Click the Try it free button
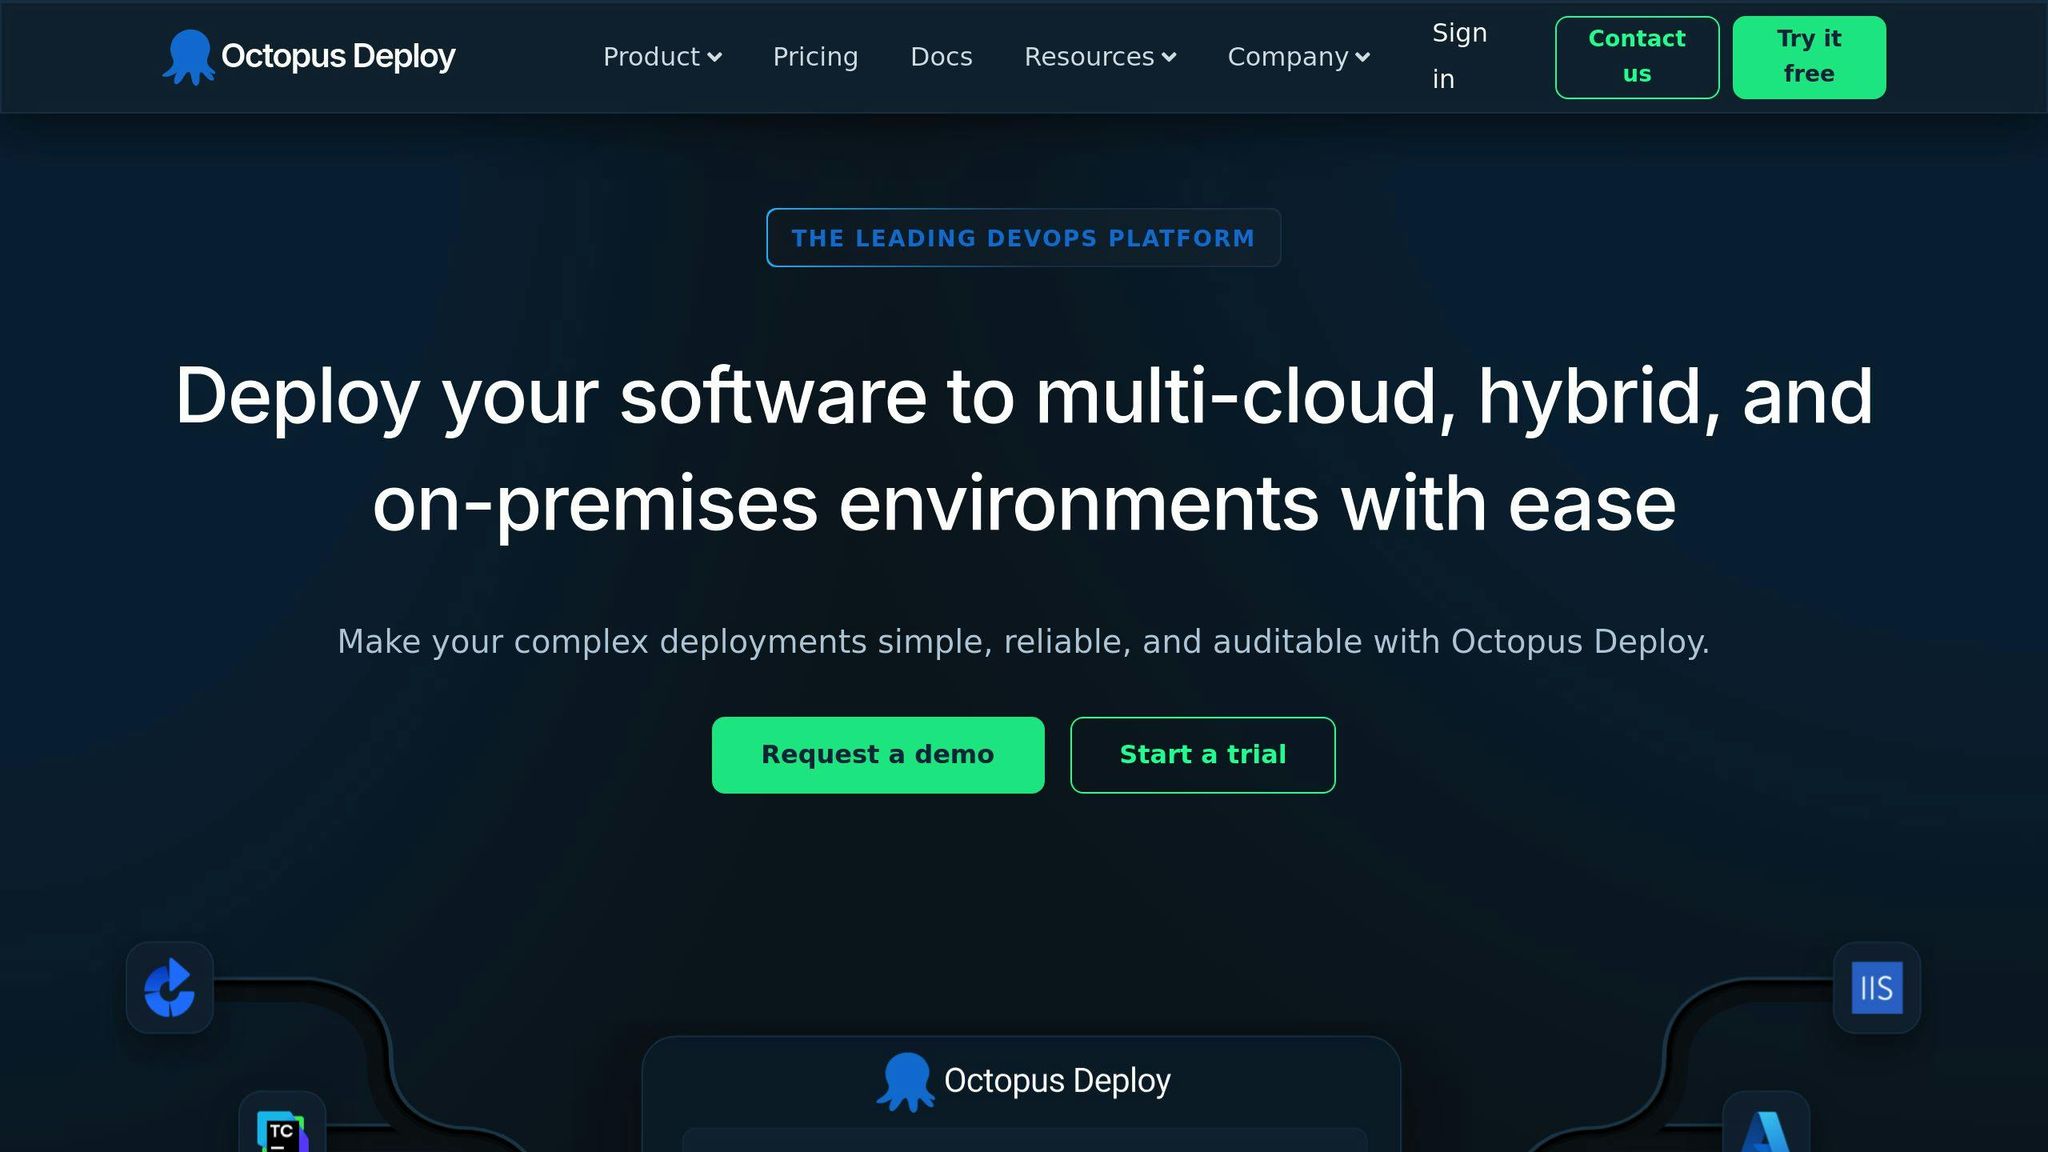The width and height of the screenshot is (2048, 1152). [1808, 57]
